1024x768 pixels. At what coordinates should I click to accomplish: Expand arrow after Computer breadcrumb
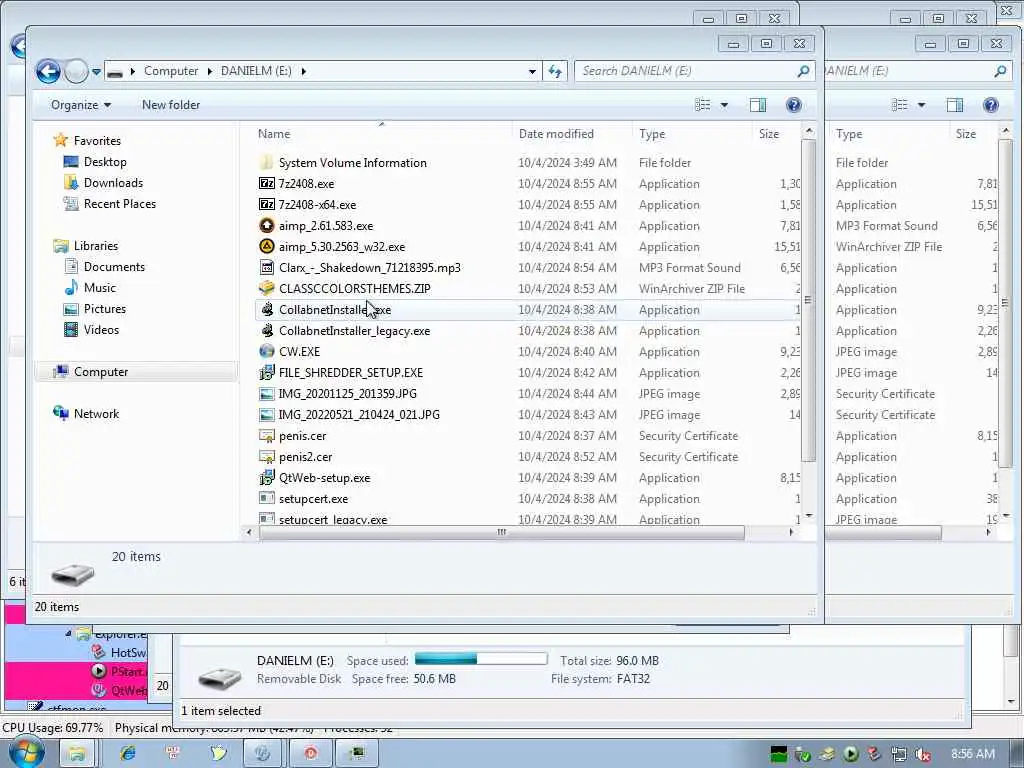click(210, 71)
